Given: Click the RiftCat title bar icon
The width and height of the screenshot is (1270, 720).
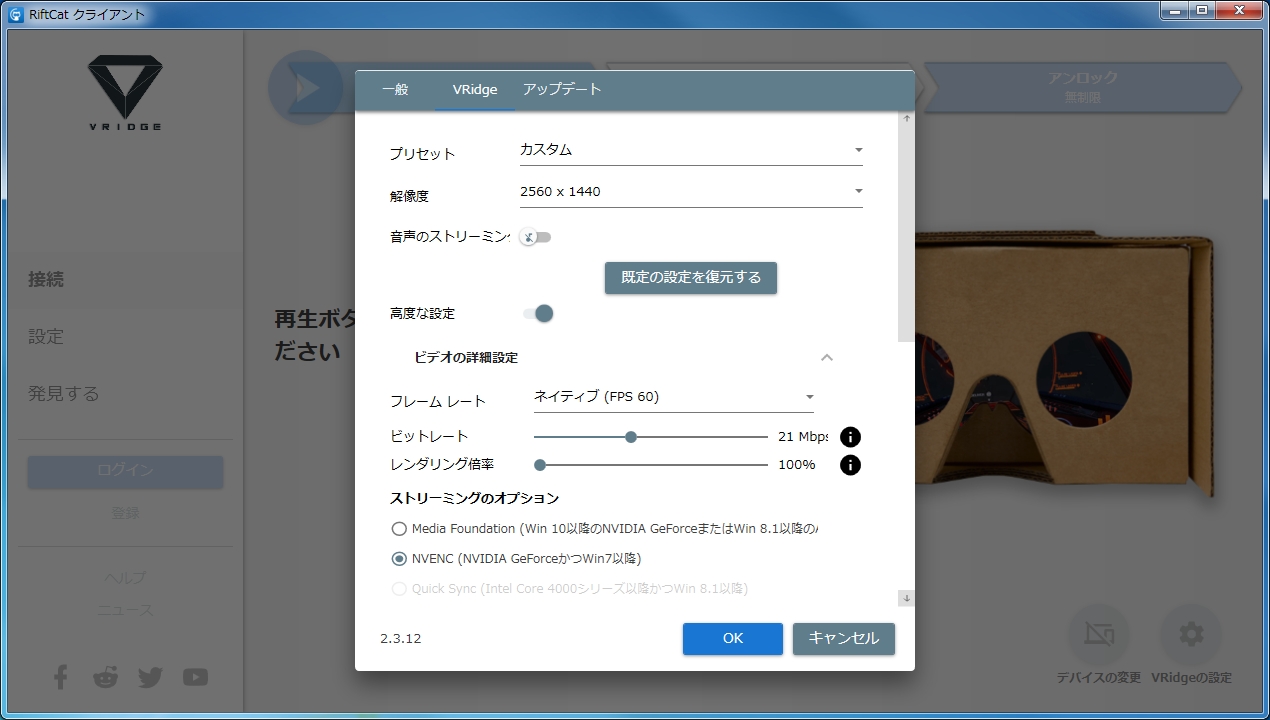Looking at the screenshot, I should coord(15,13).
